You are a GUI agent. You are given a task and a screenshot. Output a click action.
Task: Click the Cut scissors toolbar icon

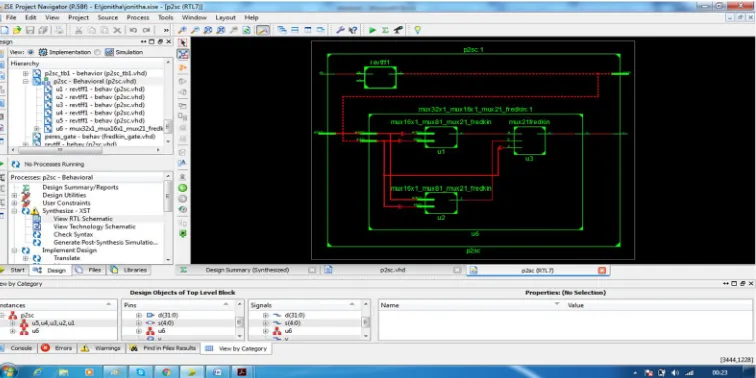pos(79,30)
